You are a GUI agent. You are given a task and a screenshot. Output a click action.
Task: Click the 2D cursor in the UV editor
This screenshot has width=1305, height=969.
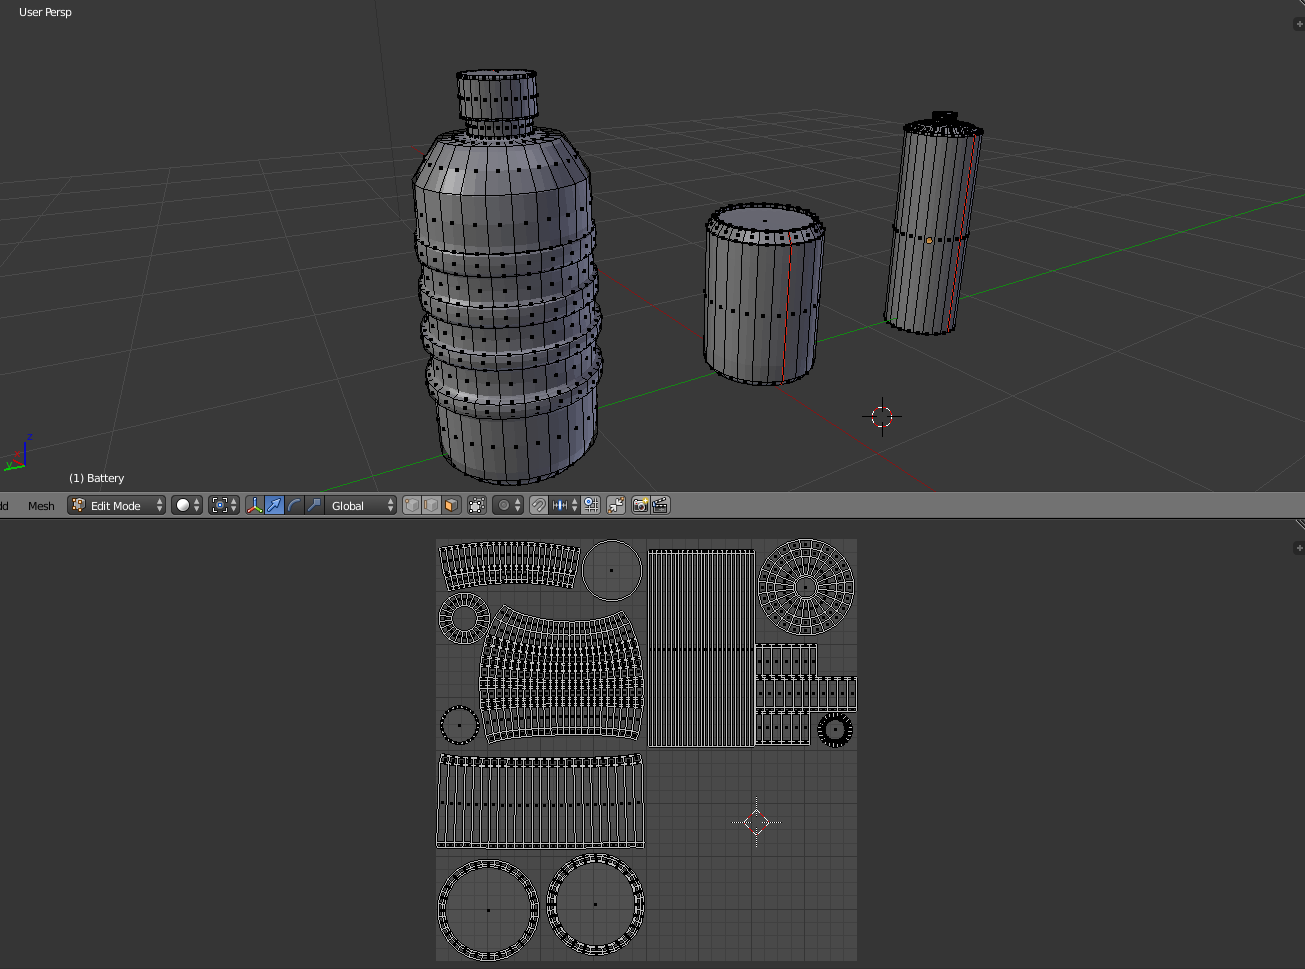pyautogui.click(x=757, y=823)
